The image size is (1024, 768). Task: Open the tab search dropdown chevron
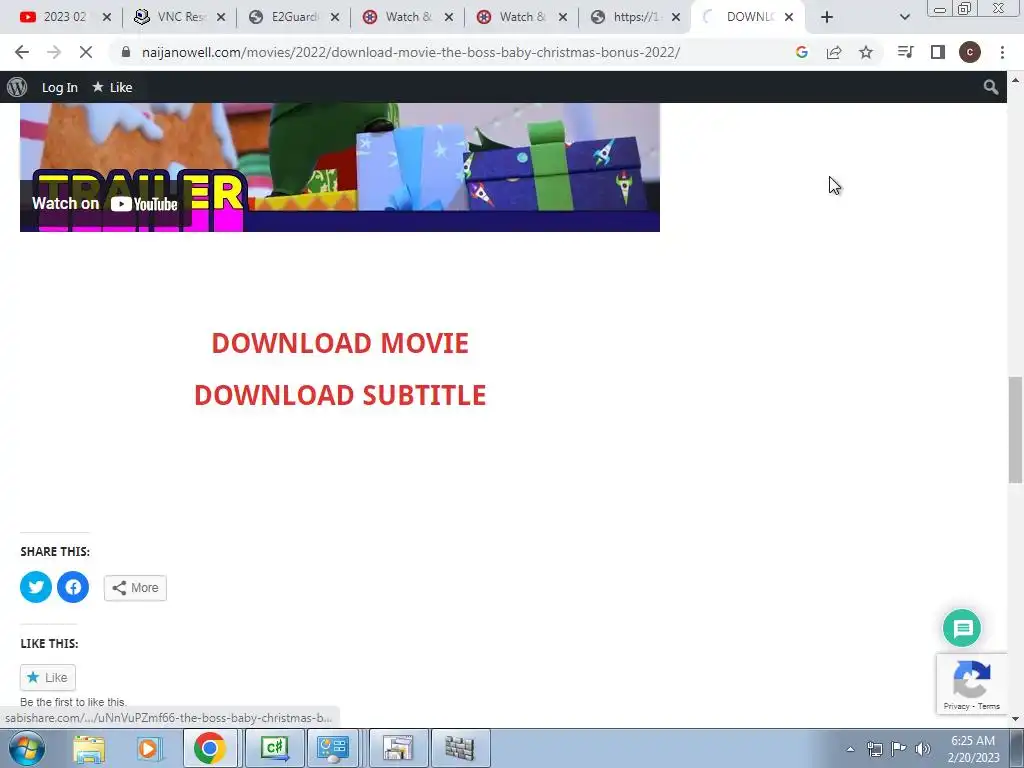tap(904, 17)
